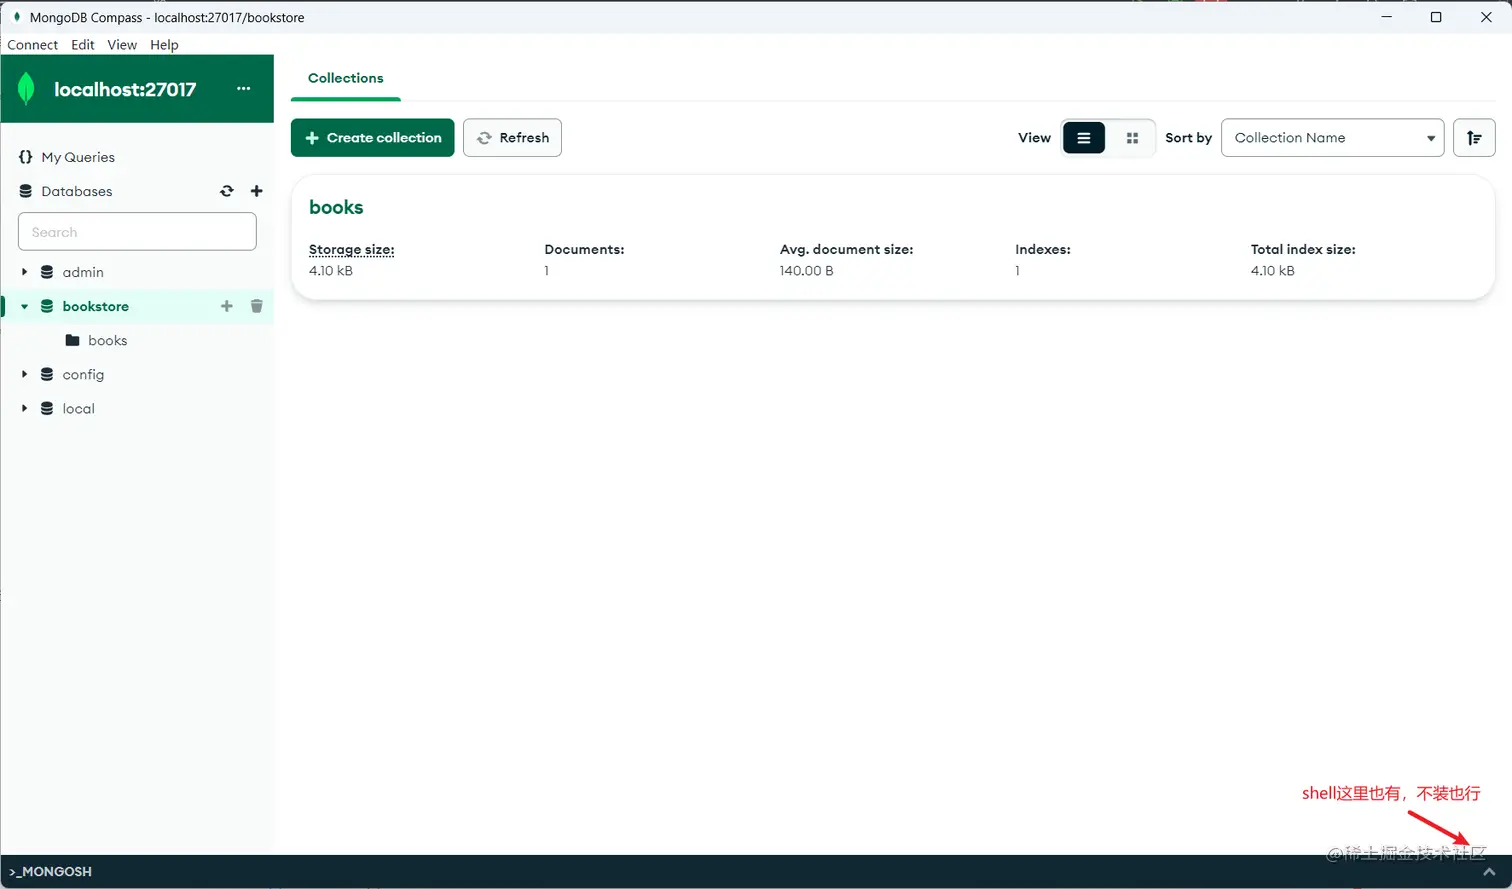Expand the shell with the chevron icon
1512x889 pixels.
1489,872
